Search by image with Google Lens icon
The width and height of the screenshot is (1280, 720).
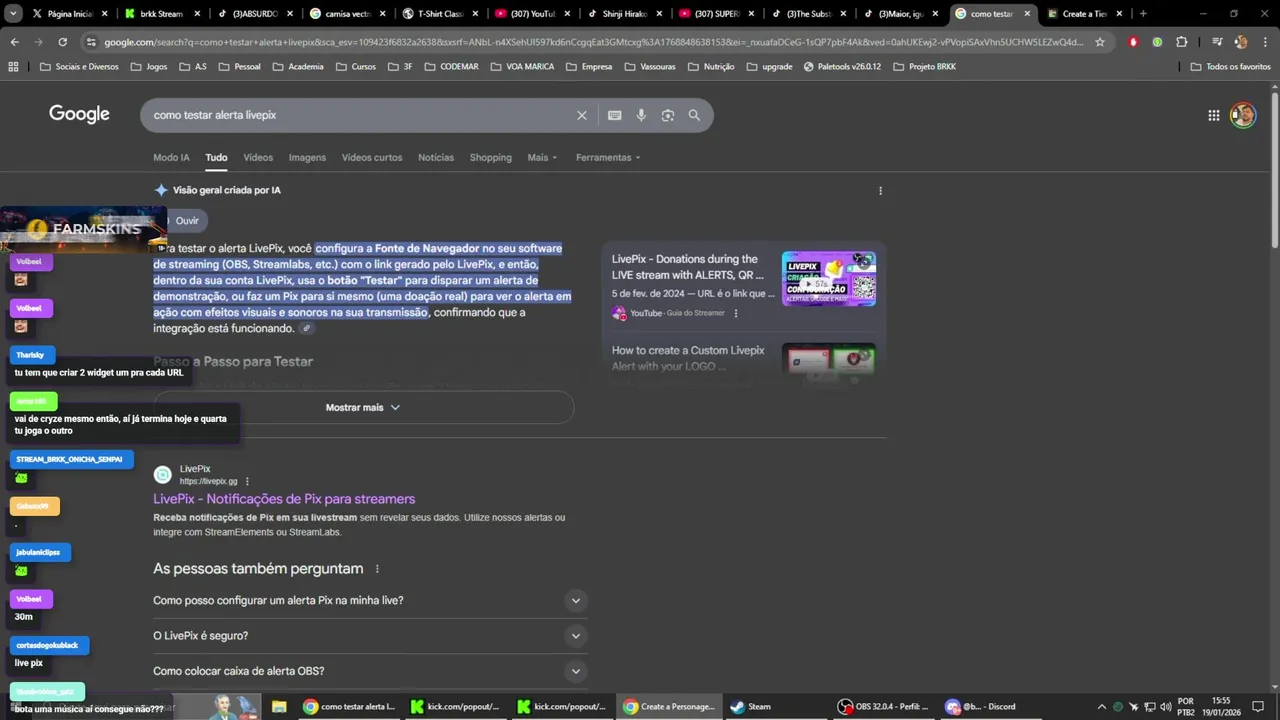[667, 115]
